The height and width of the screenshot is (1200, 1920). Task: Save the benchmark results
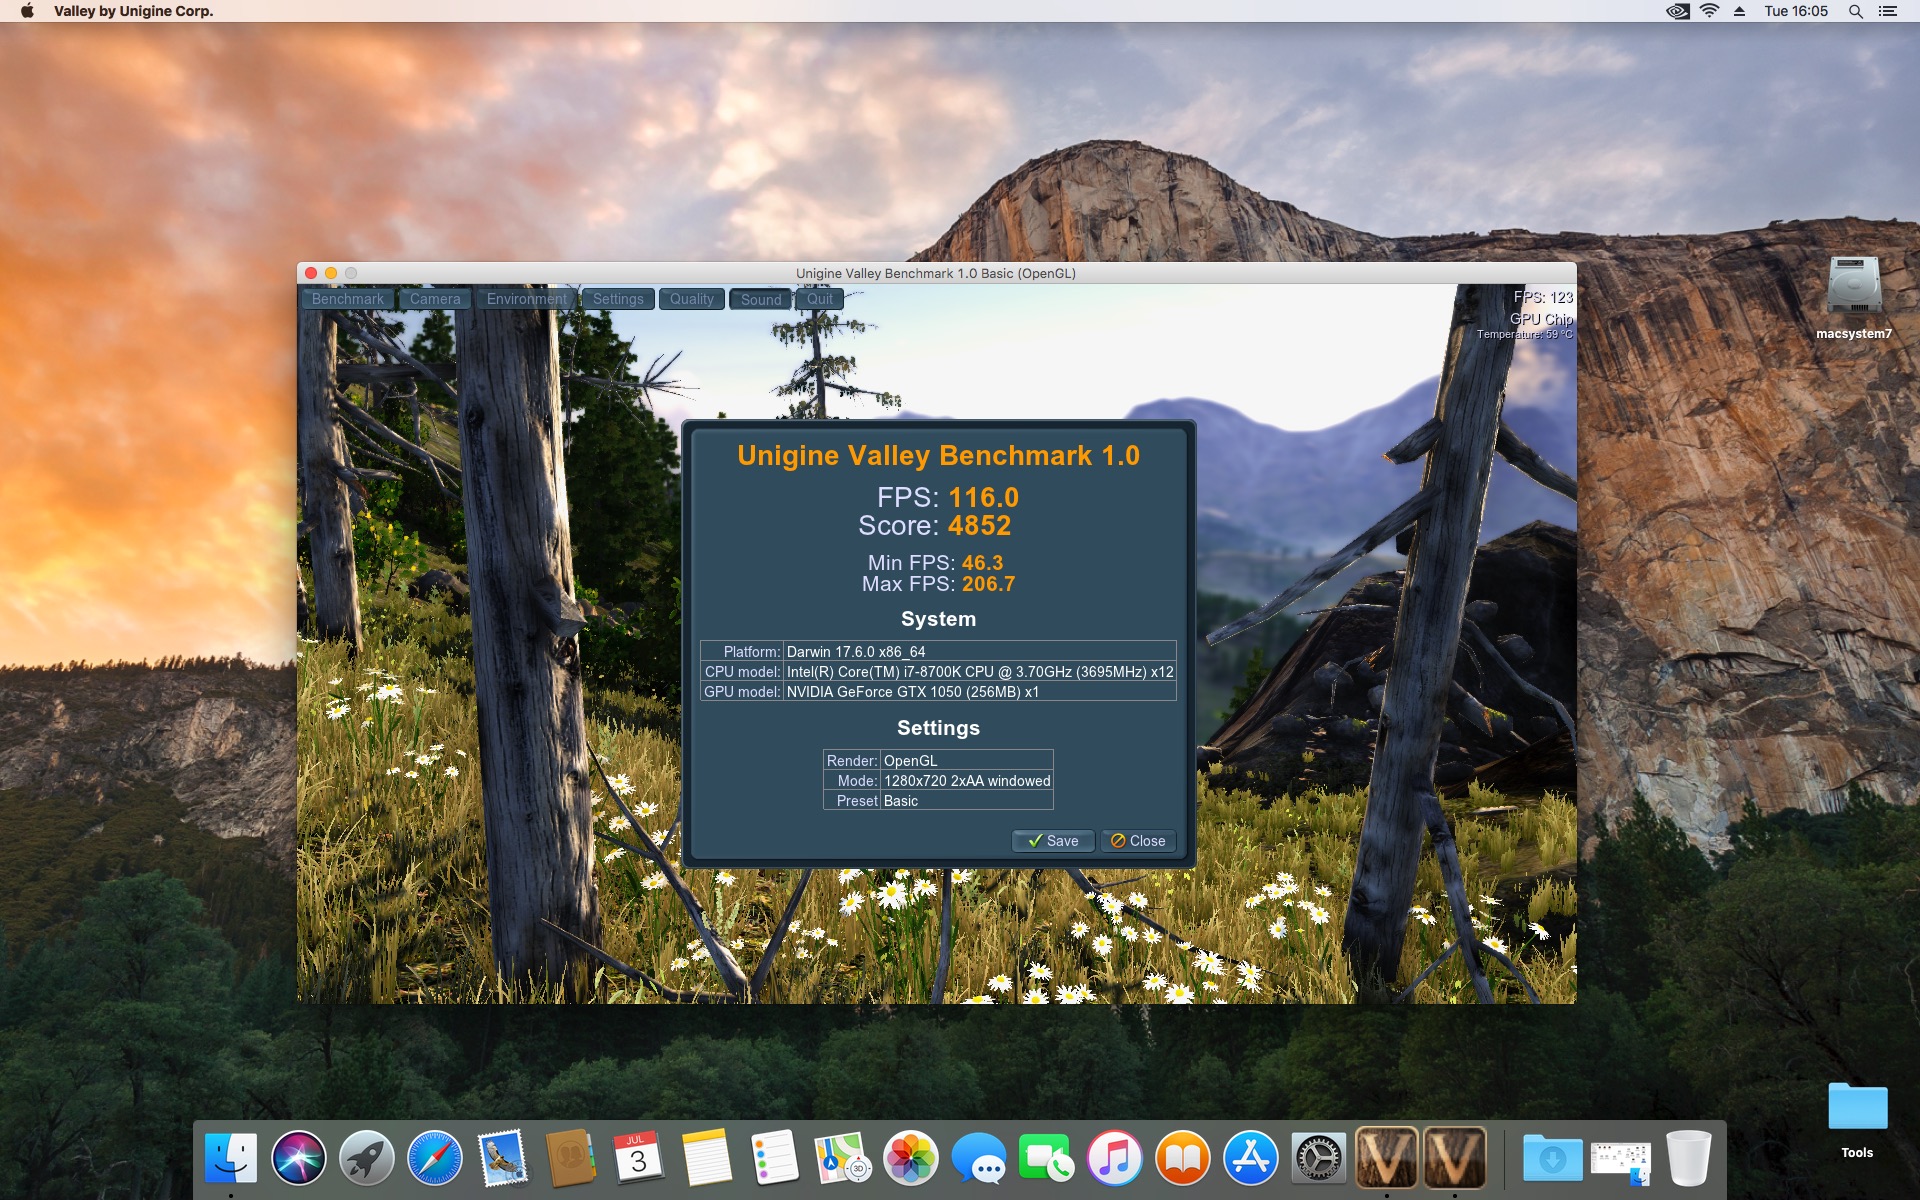tap(1053, 841)
